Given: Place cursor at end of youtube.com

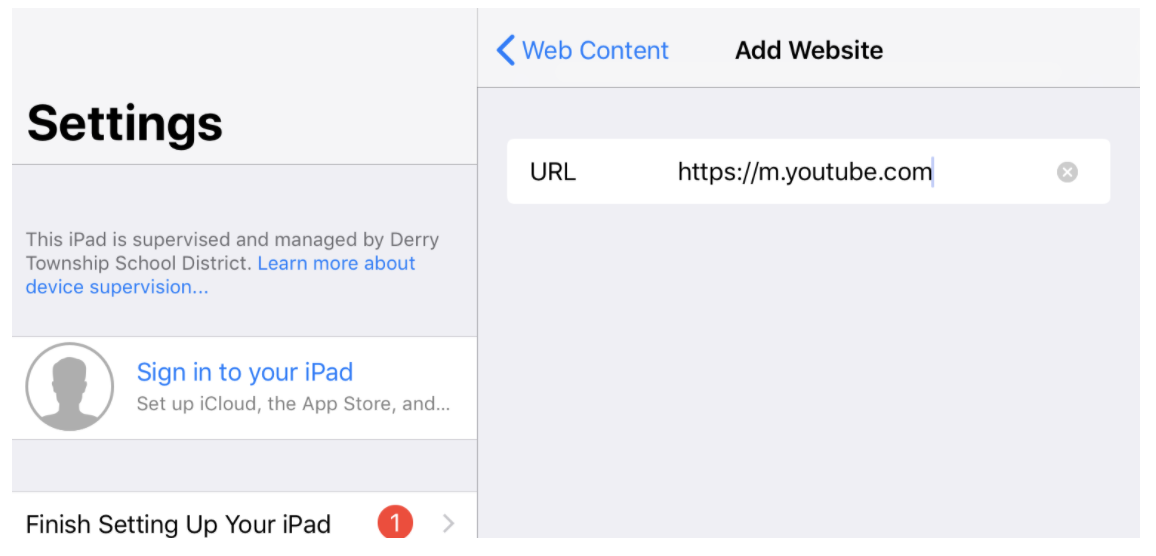Looking at the screenshot, I should (932, 172).
